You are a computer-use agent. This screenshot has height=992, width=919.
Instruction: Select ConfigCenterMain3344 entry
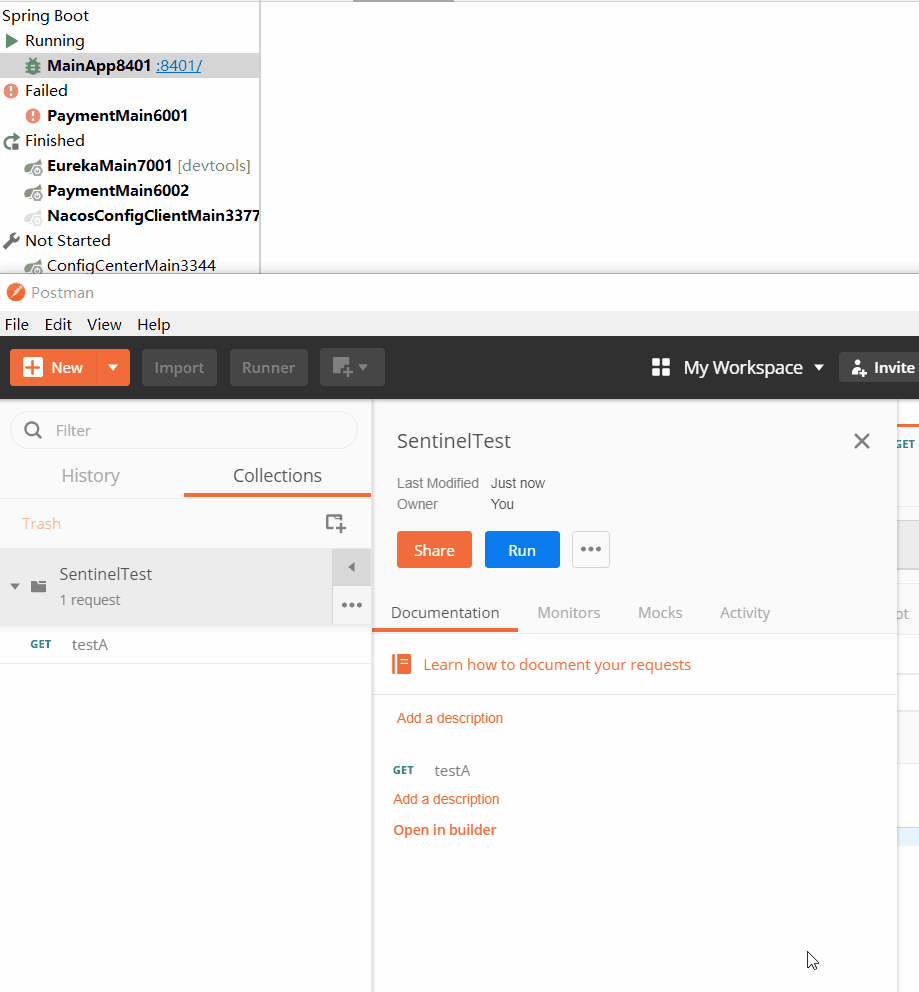click(132, 266)
